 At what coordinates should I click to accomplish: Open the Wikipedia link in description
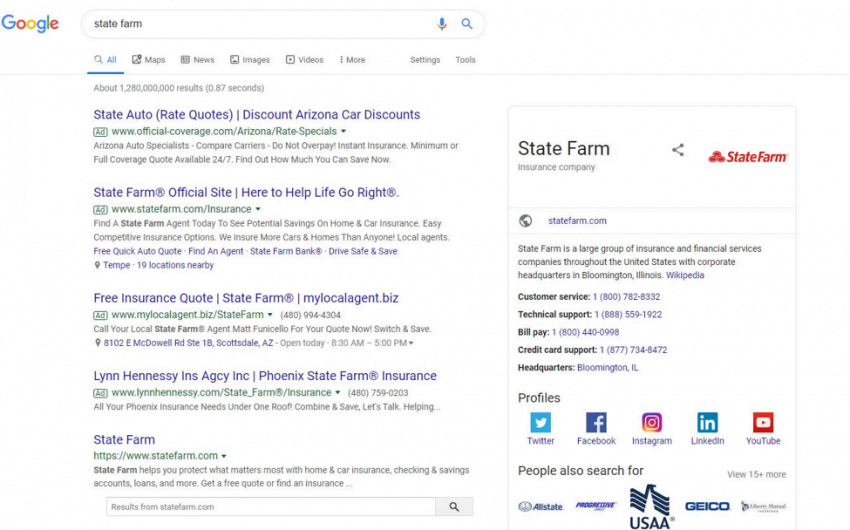click(x=685, y=275)
